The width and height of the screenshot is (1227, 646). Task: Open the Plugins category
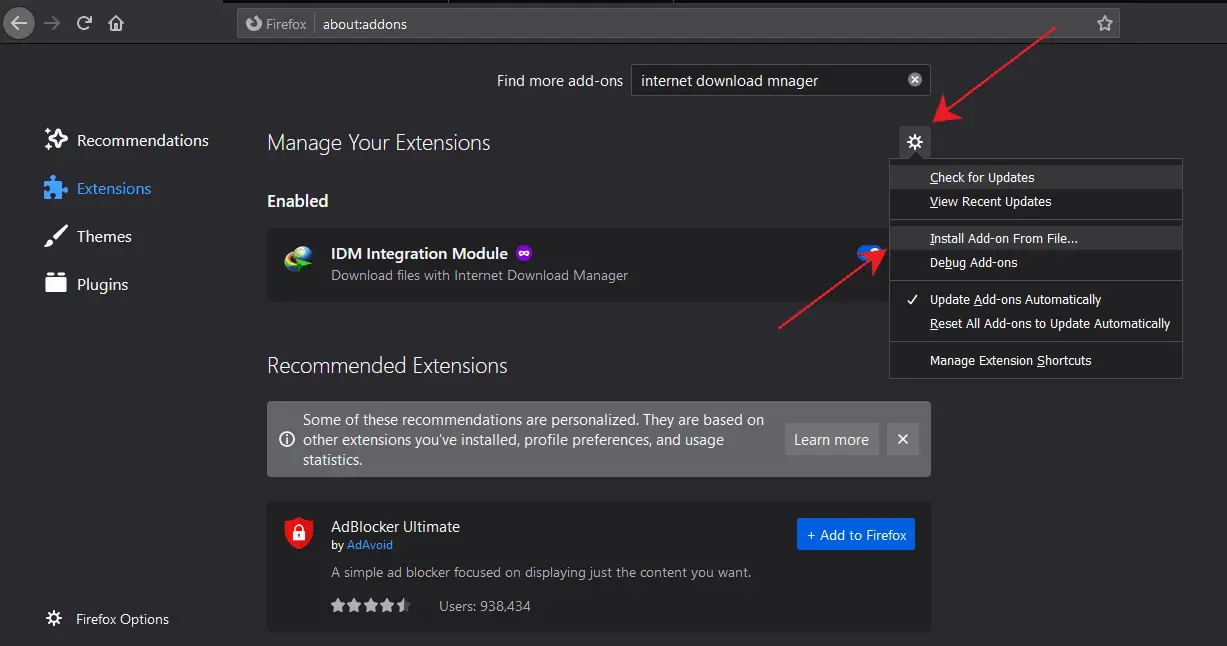click(86, 284)
